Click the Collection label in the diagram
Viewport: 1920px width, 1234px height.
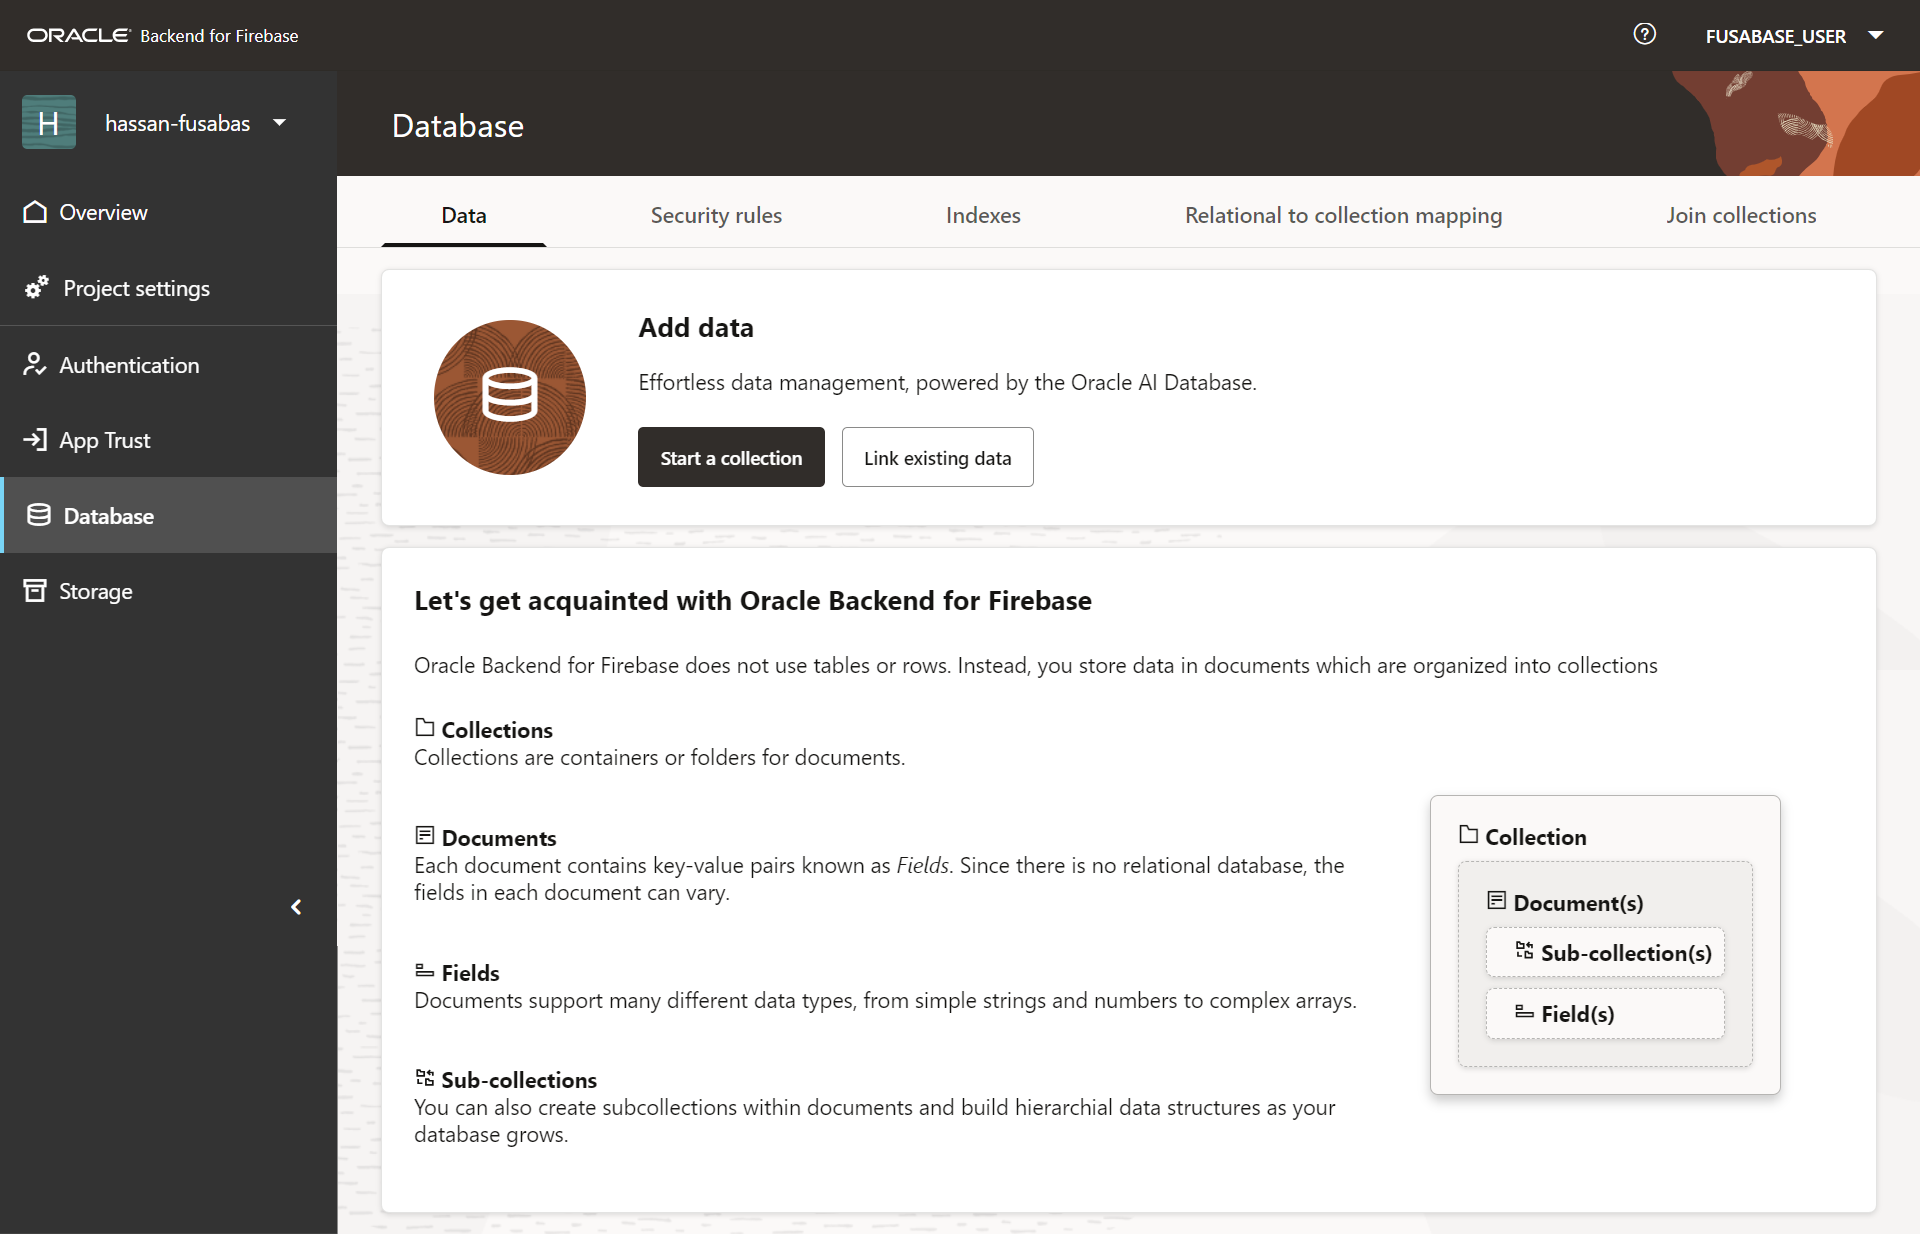click(1536, 837)
